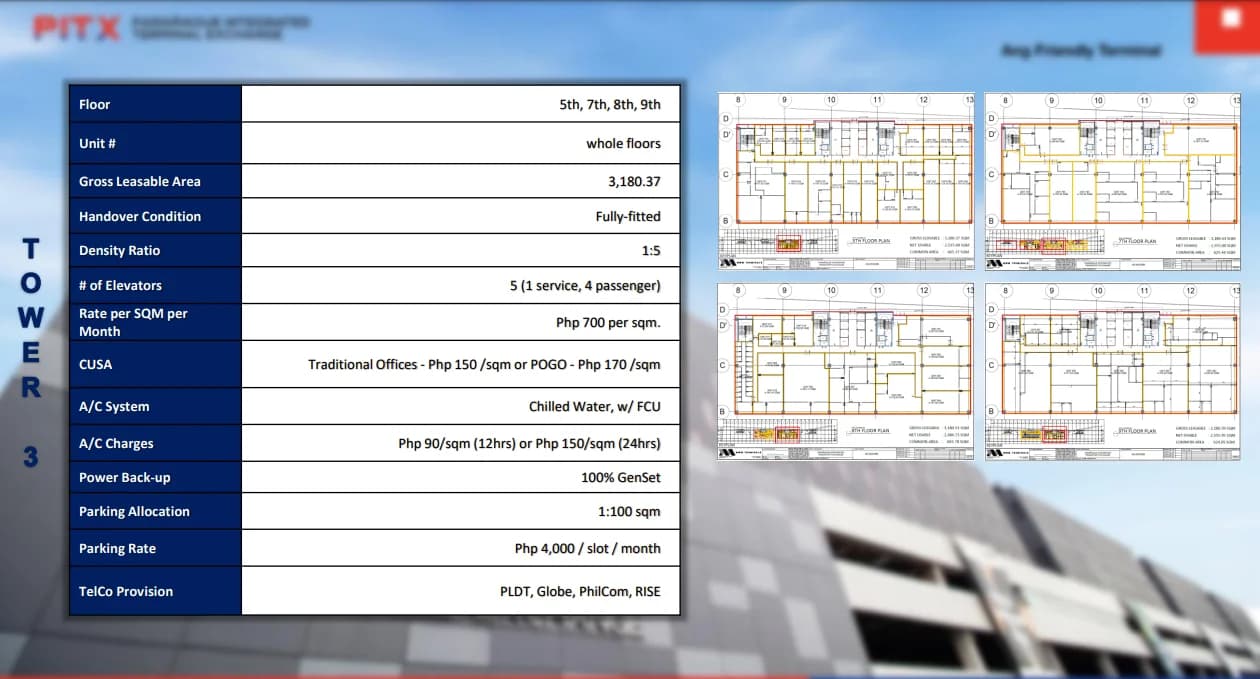Select the value '3,180.37'
The image size is (1260, 679).
(x=634, y=181)
